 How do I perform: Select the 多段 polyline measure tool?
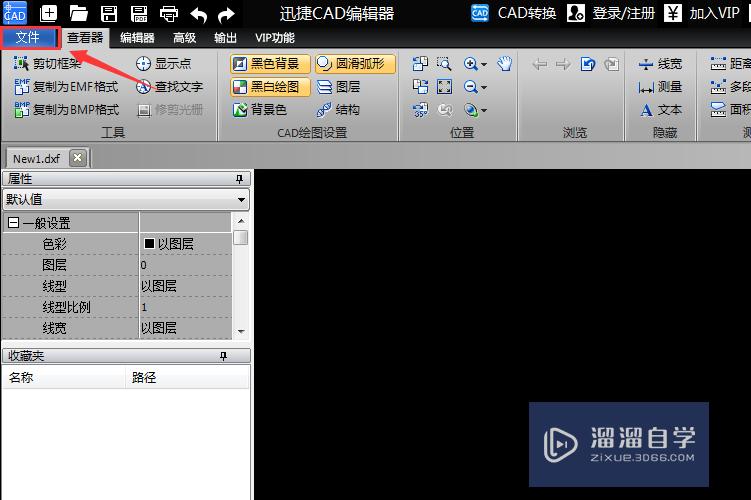pos(730,87)
